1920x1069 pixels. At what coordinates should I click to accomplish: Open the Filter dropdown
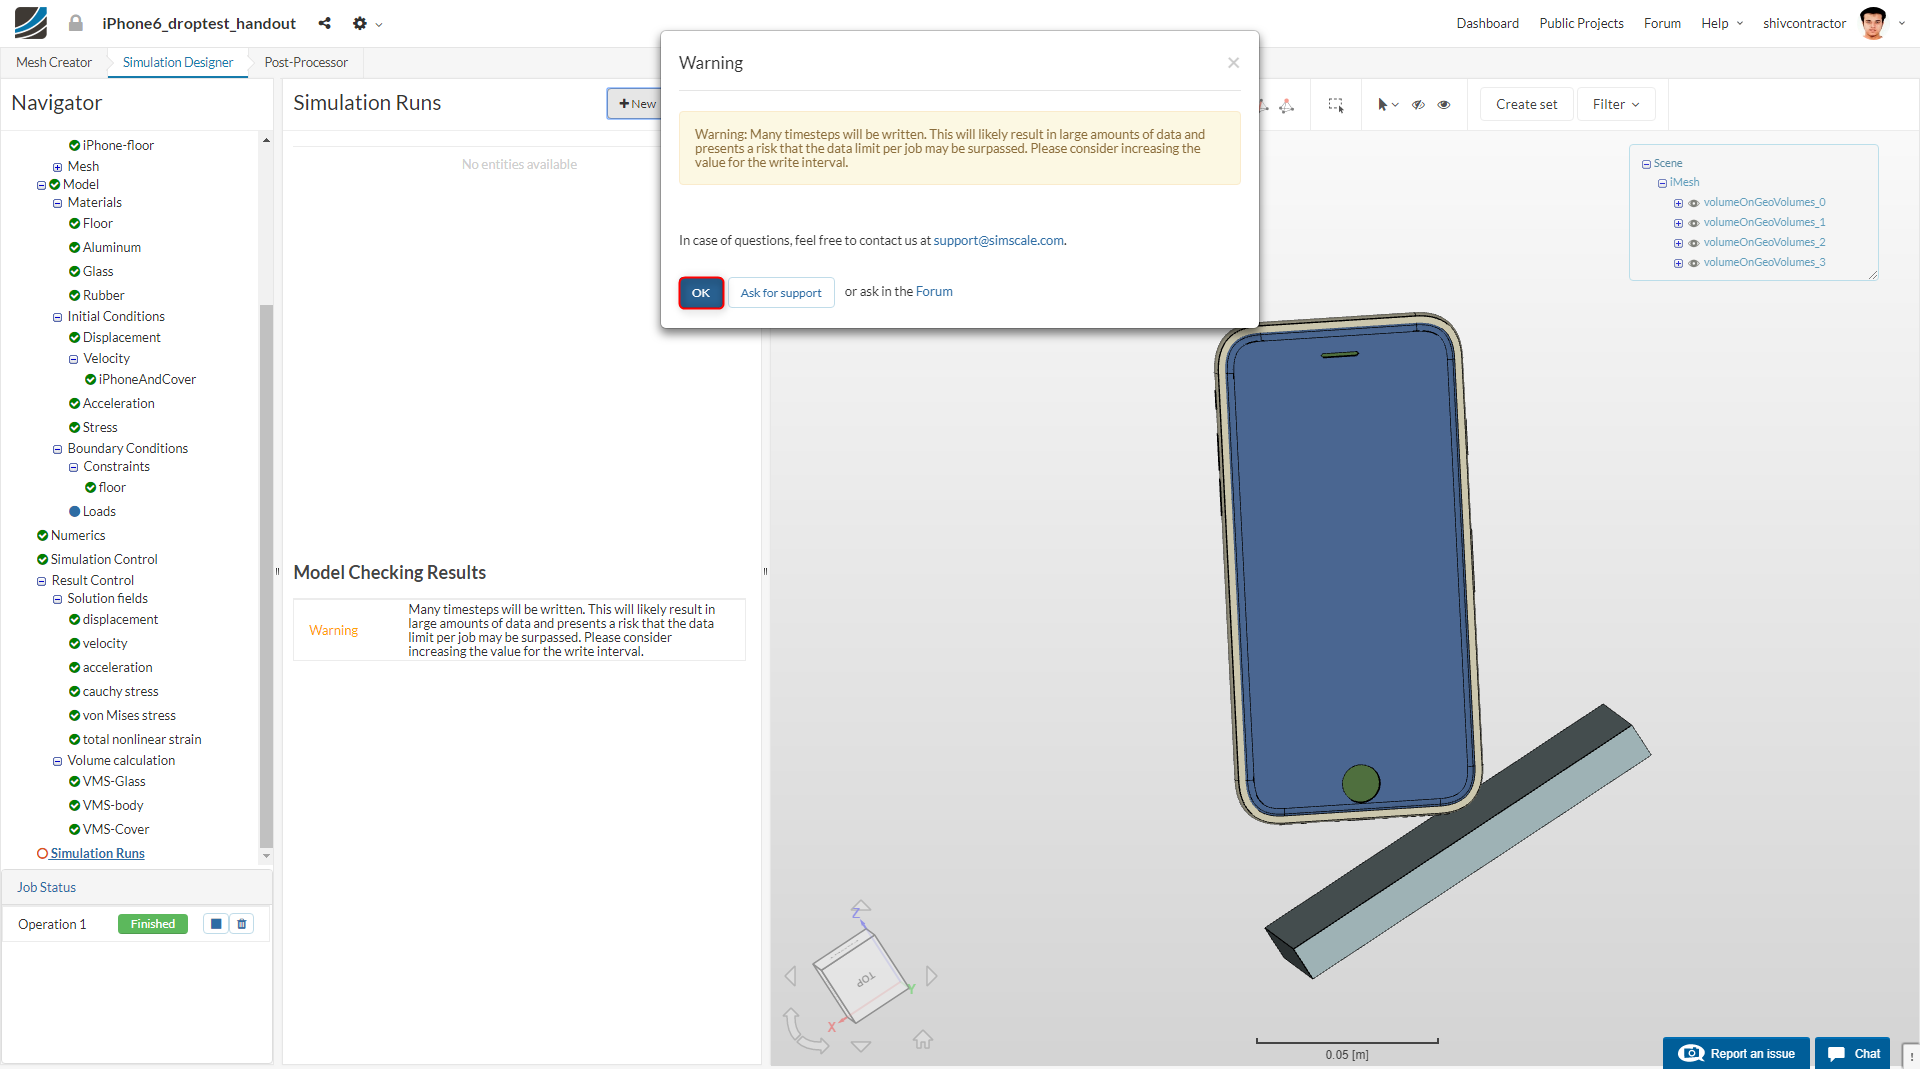1616,104
